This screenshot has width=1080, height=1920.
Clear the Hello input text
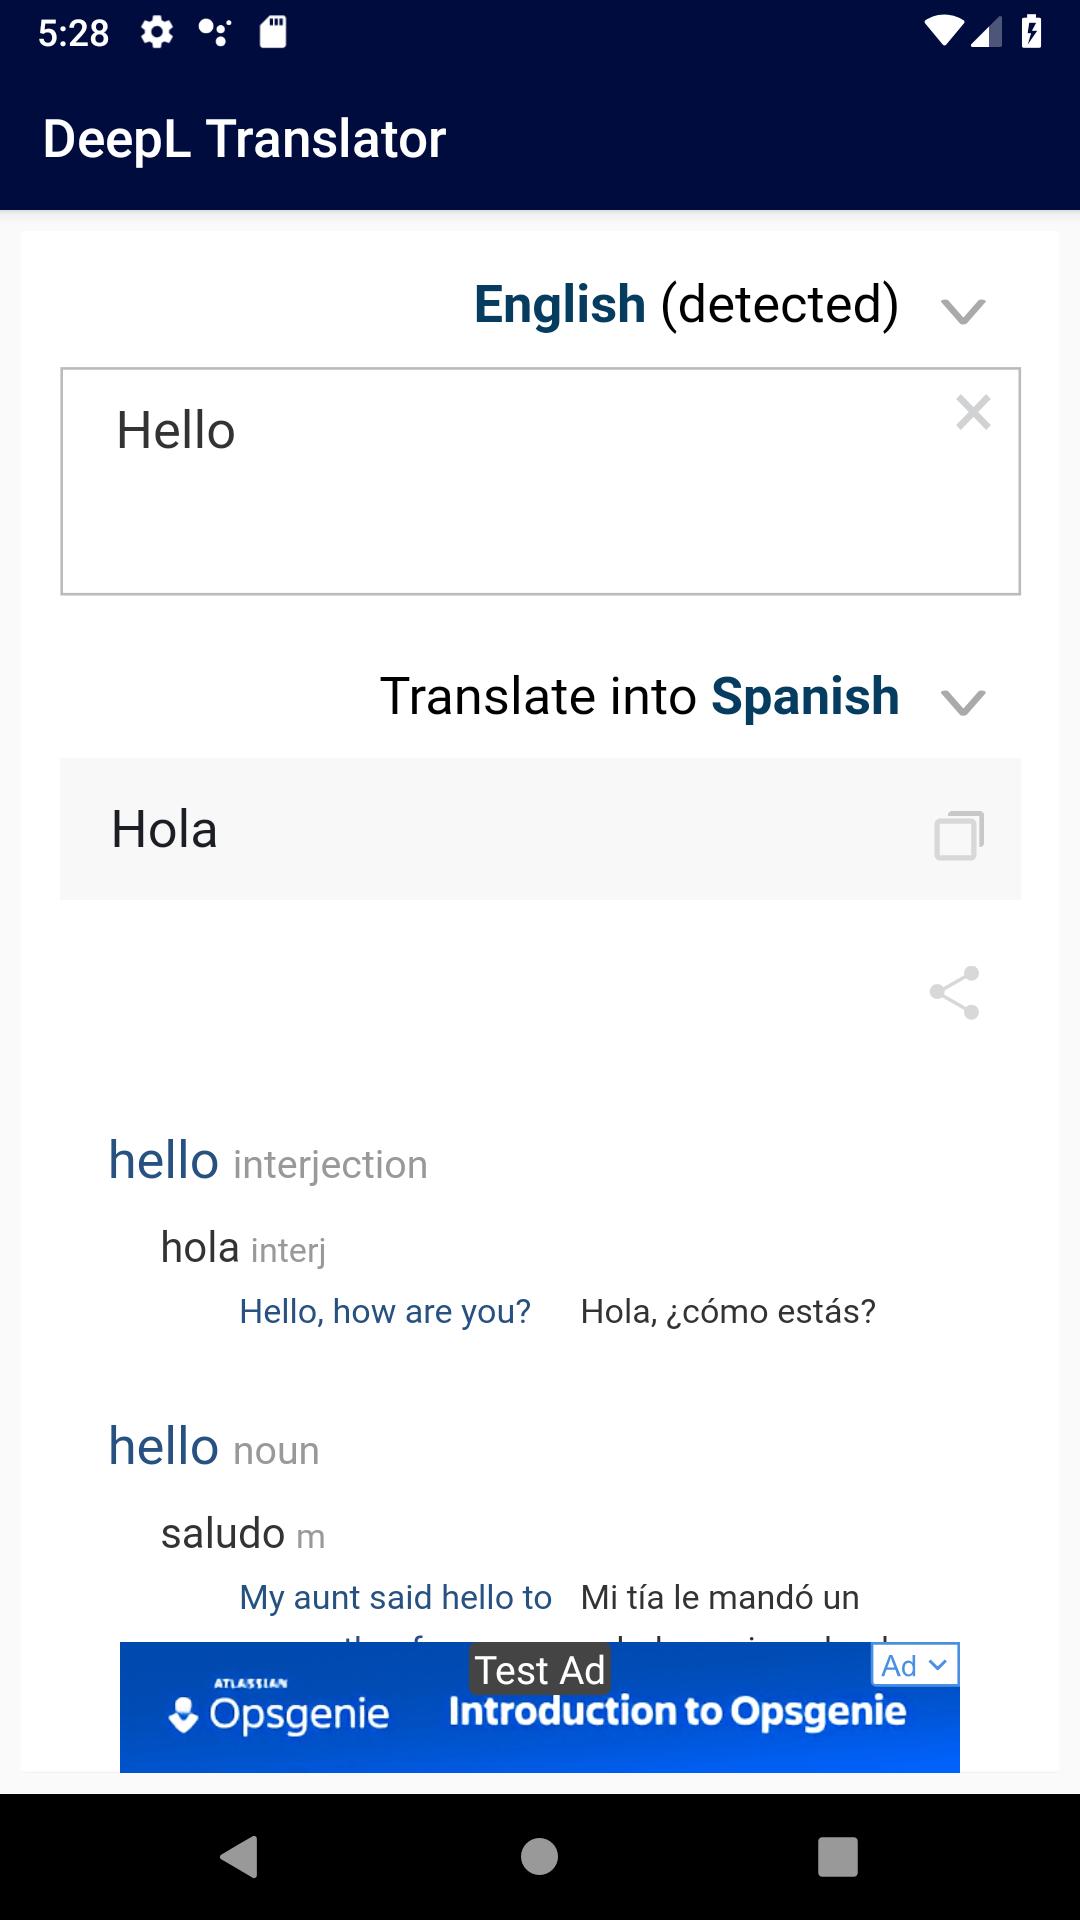[x=973, y=412]
